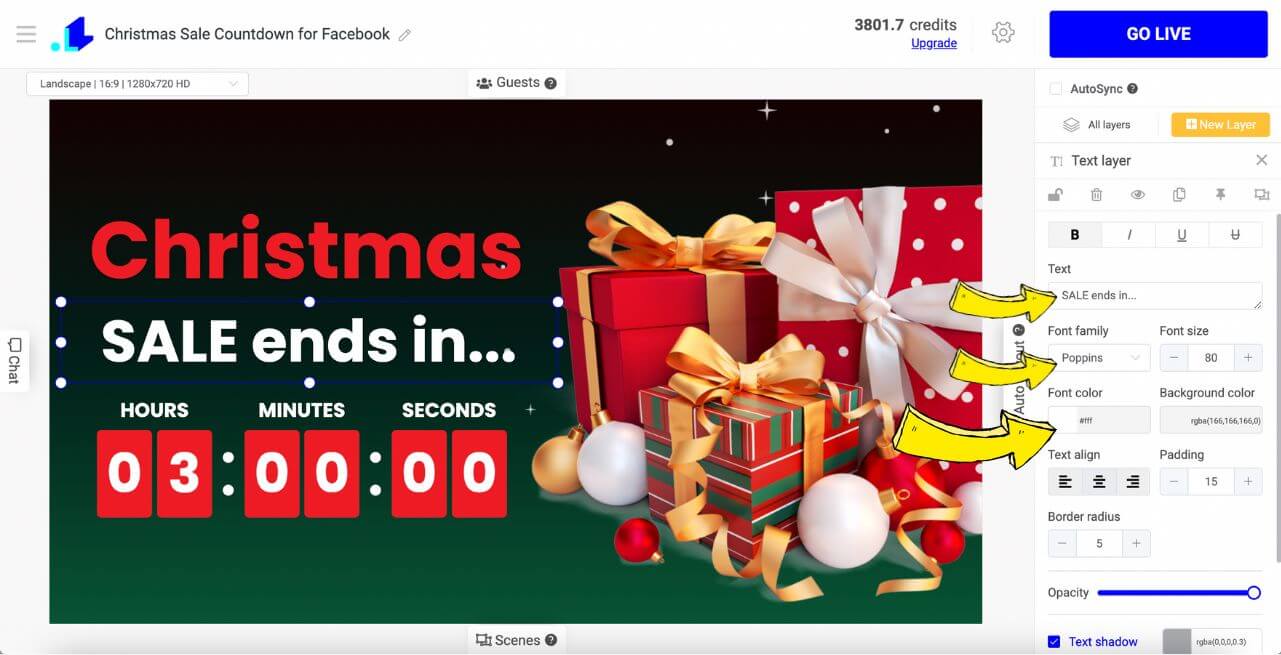Open the Scenes tab

[517, 641]
